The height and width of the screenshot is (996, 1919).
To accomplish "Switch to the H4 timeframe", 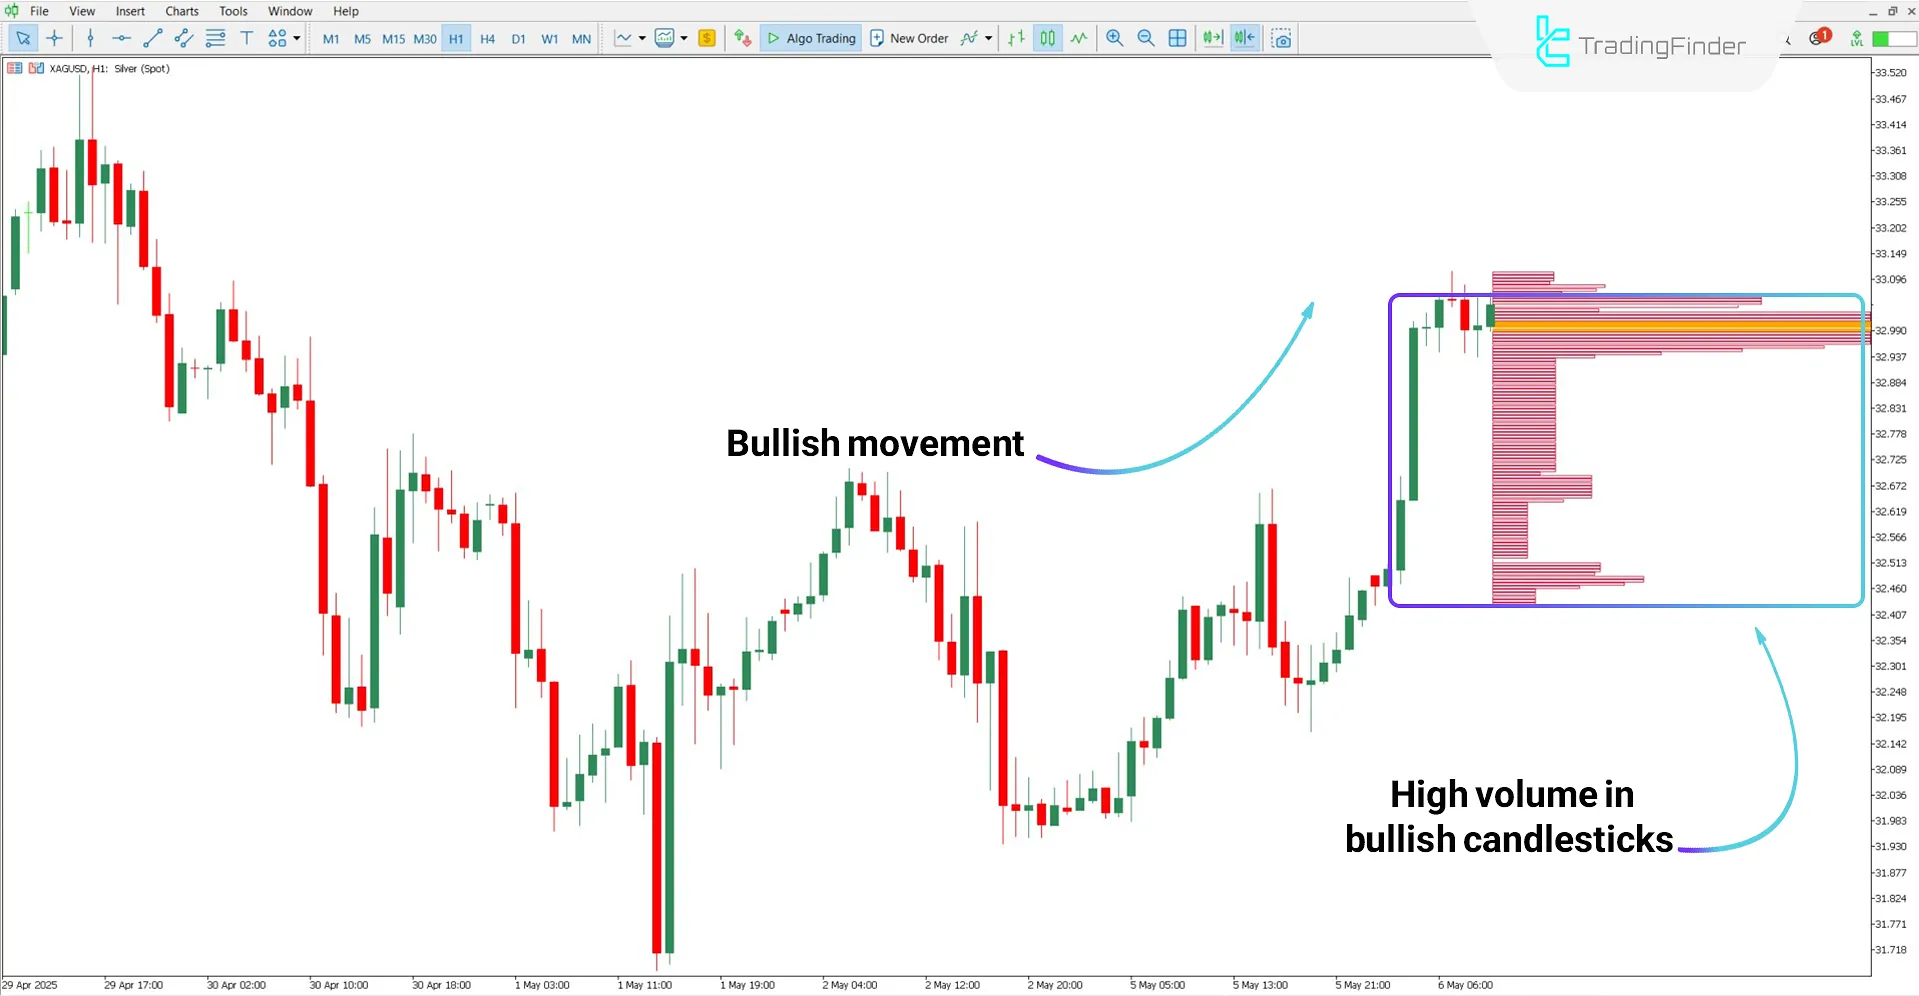I will tap(487, 39).
